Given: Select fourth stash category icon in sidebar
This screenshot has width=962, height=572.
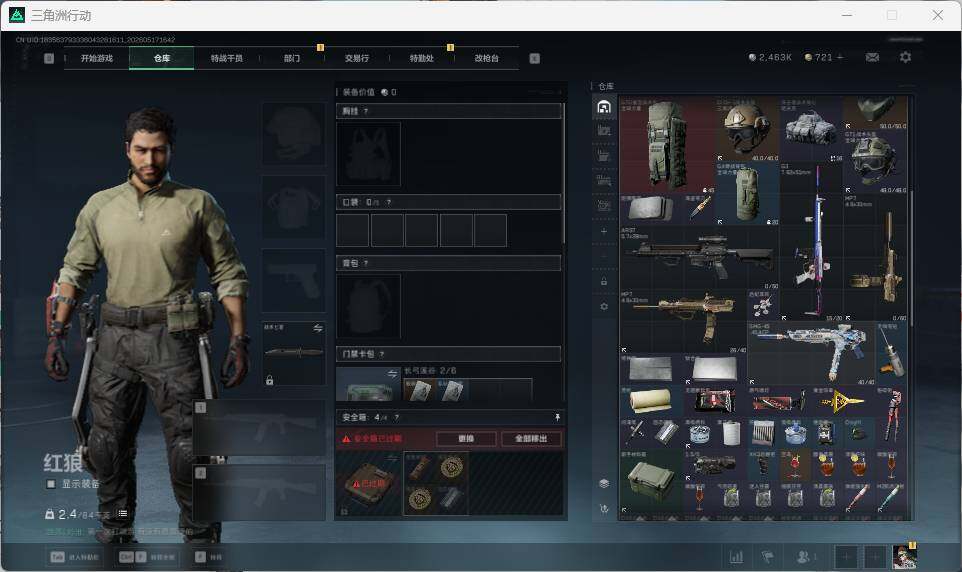Looking at the screenshot, I should point(604,180).
